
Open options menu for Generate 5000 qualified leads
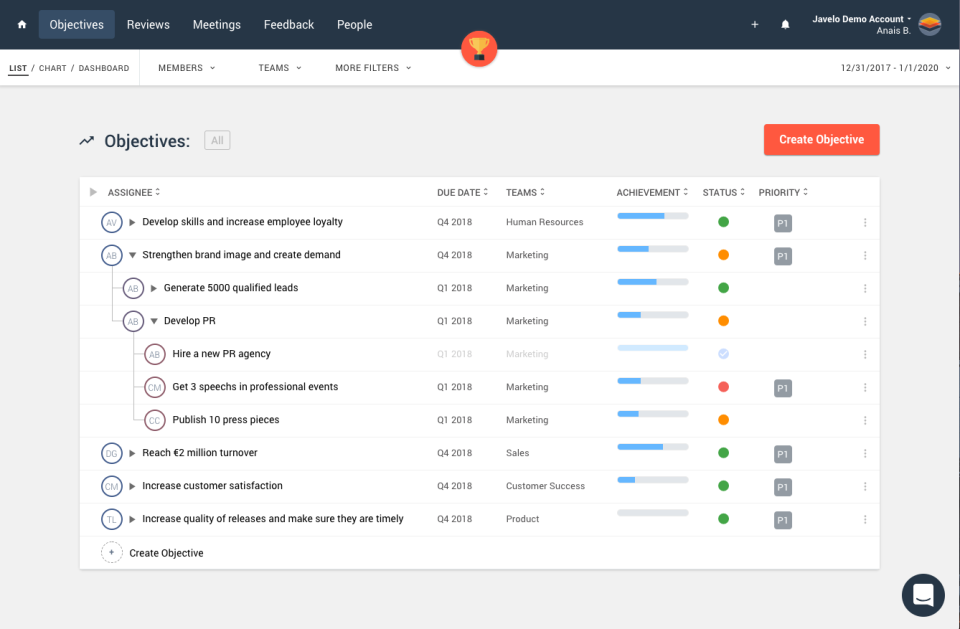pos(865,288)
